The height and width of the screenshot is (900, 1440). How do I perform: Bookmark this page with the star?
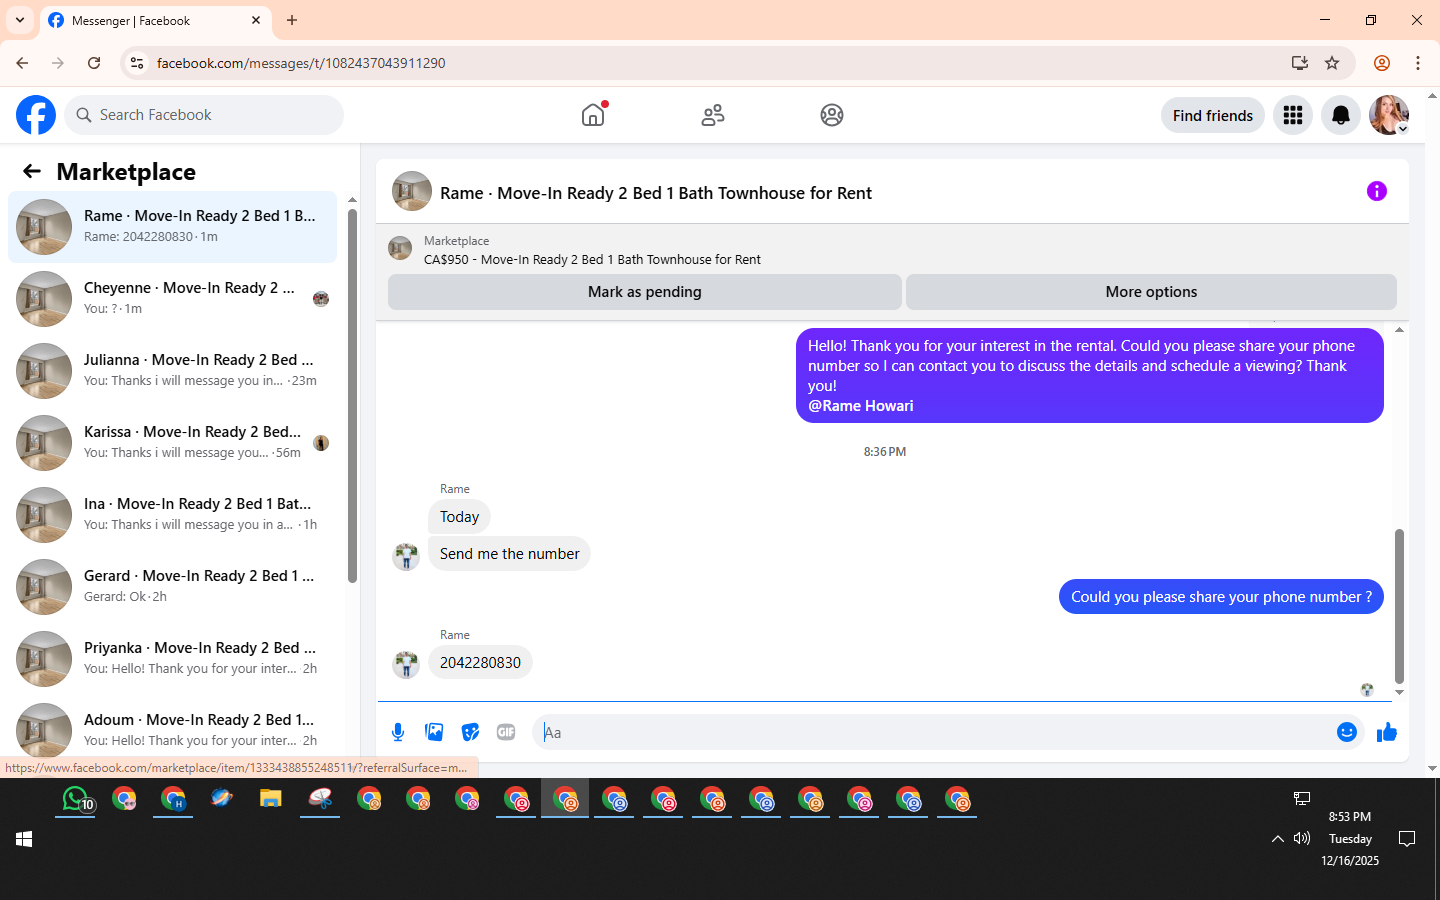(x=1332, y=63)
